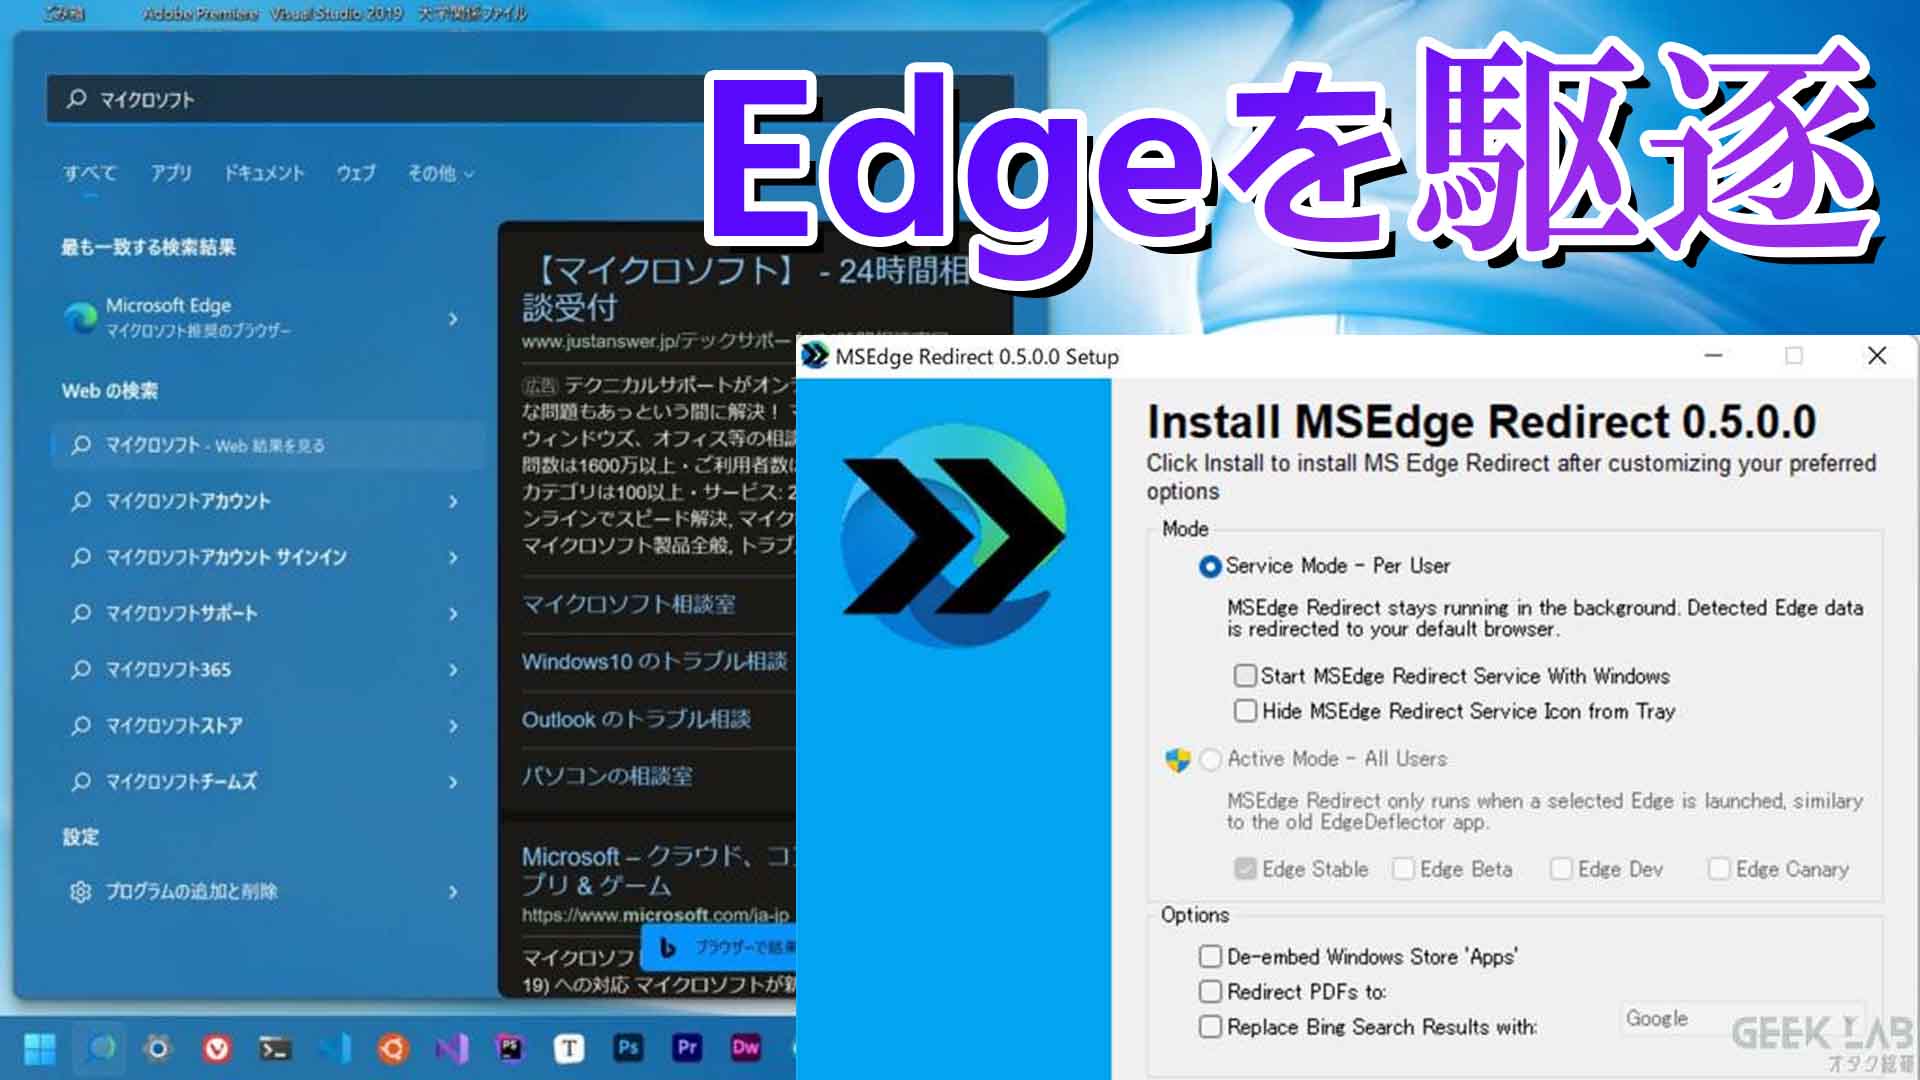Open the パソコンの相談室 link

tap(607, 776)
